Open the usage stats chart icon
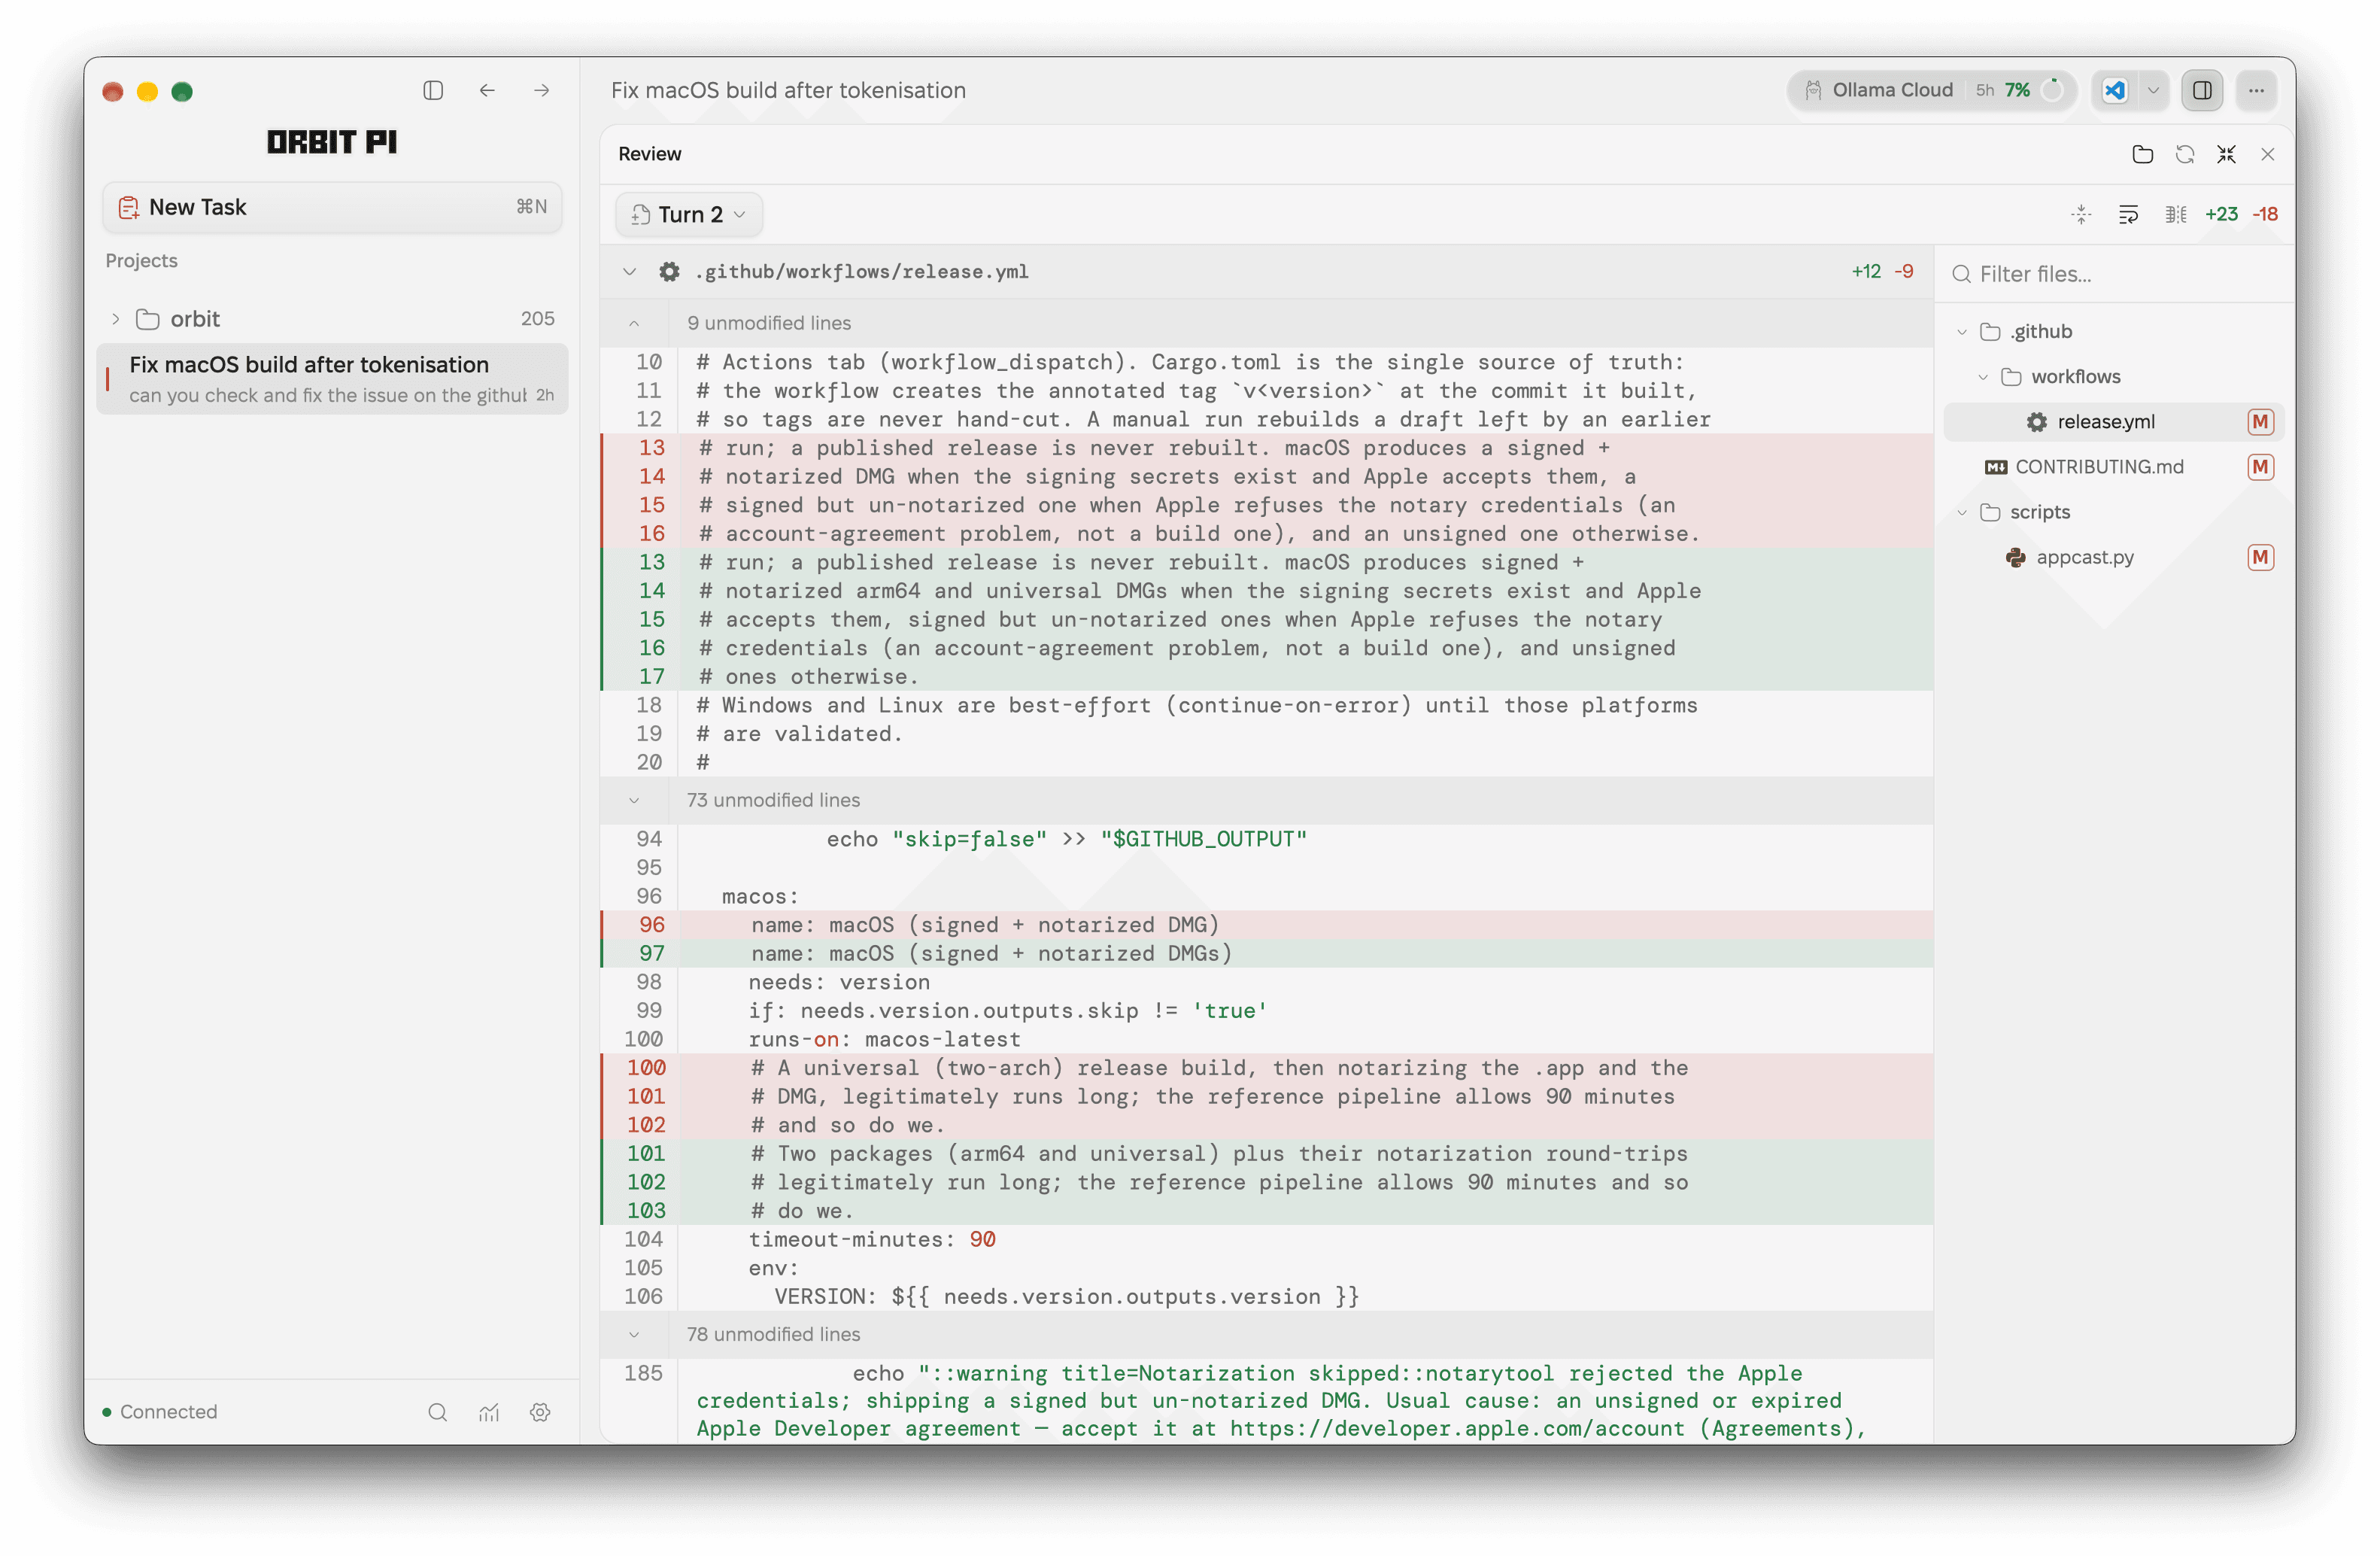2380x1556 pixels. [489, 1412]
